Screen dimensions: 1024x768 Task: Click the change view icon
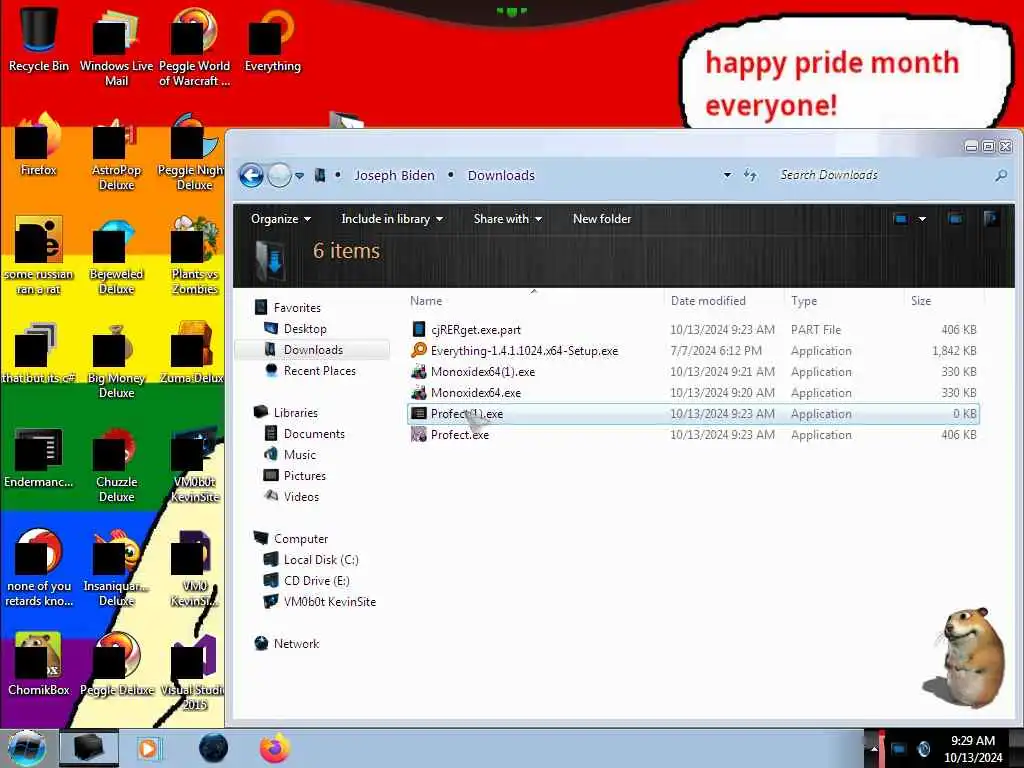[901, 219]
